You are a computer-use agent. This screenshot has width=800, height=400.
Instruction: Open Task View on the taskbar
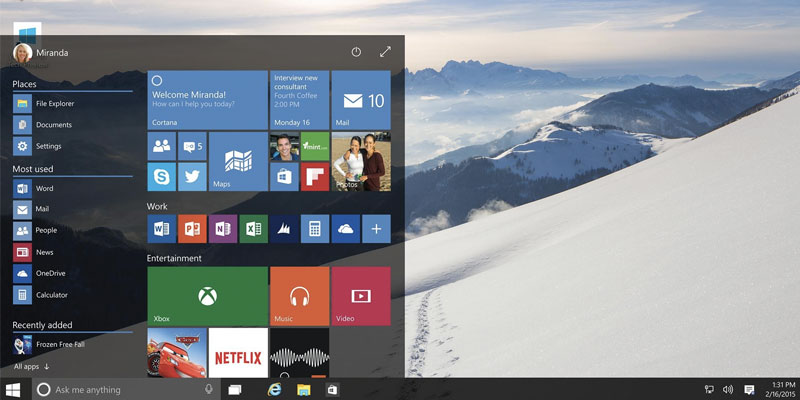(x=235, y=390)
